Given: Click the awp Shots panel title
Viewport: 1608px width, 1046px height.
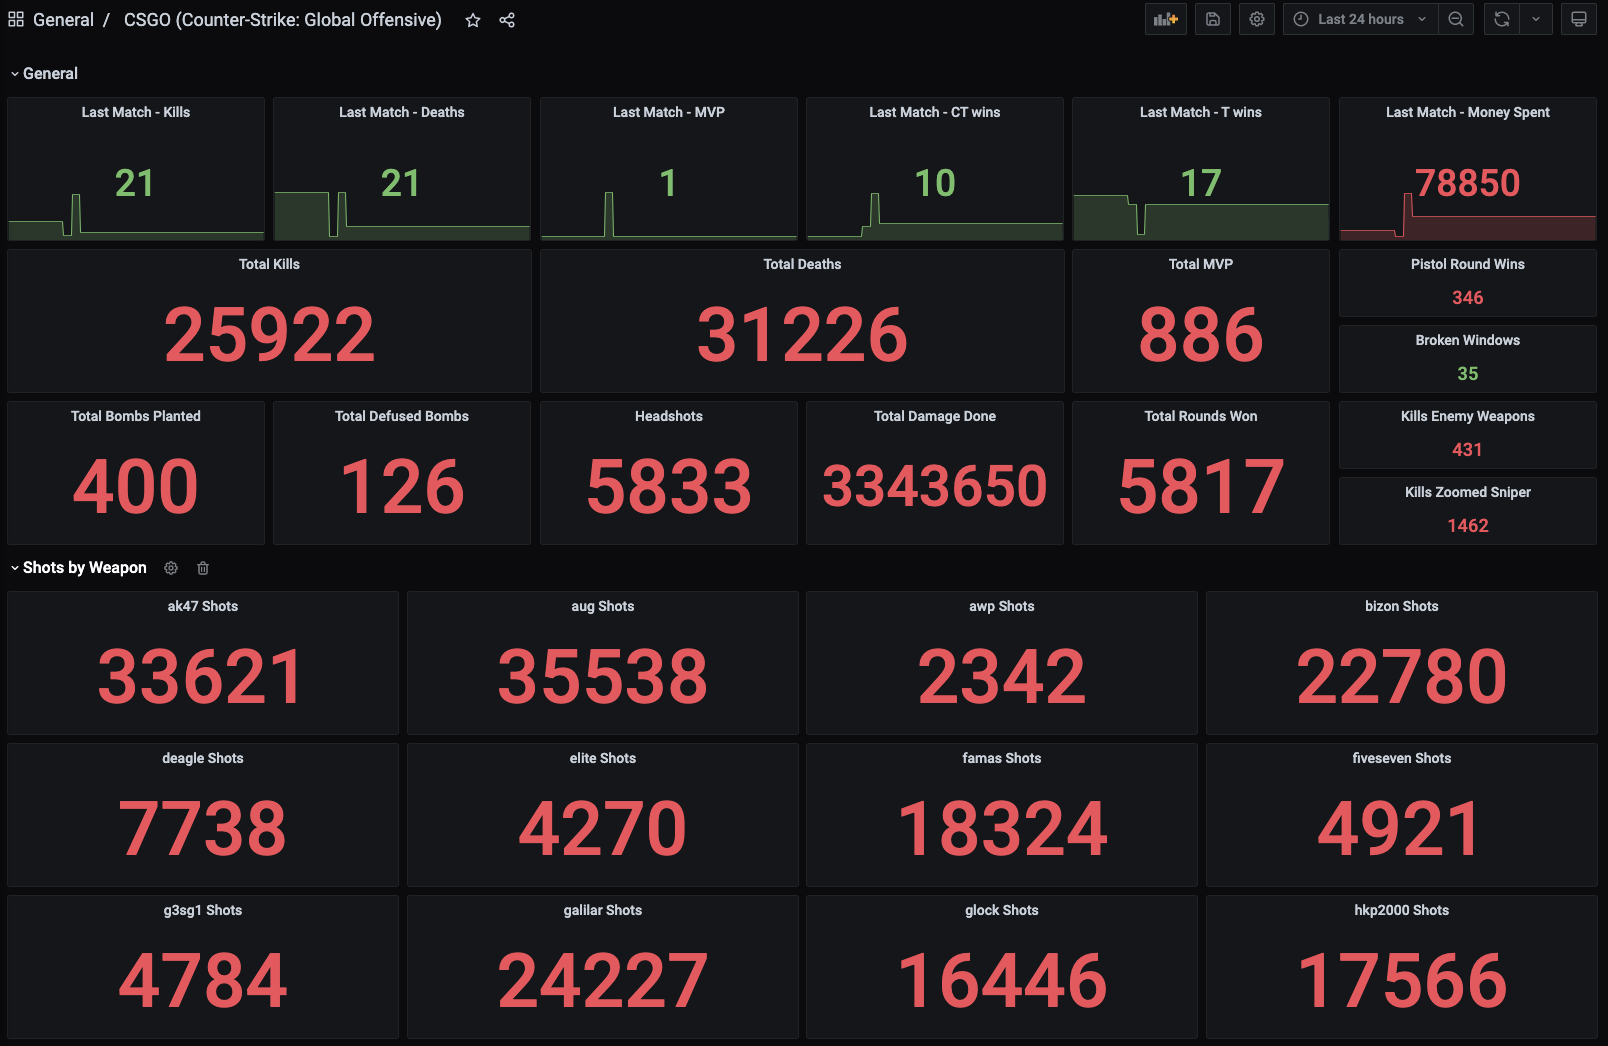Looking at the screenshot, I should click(x=1002, y=606).
